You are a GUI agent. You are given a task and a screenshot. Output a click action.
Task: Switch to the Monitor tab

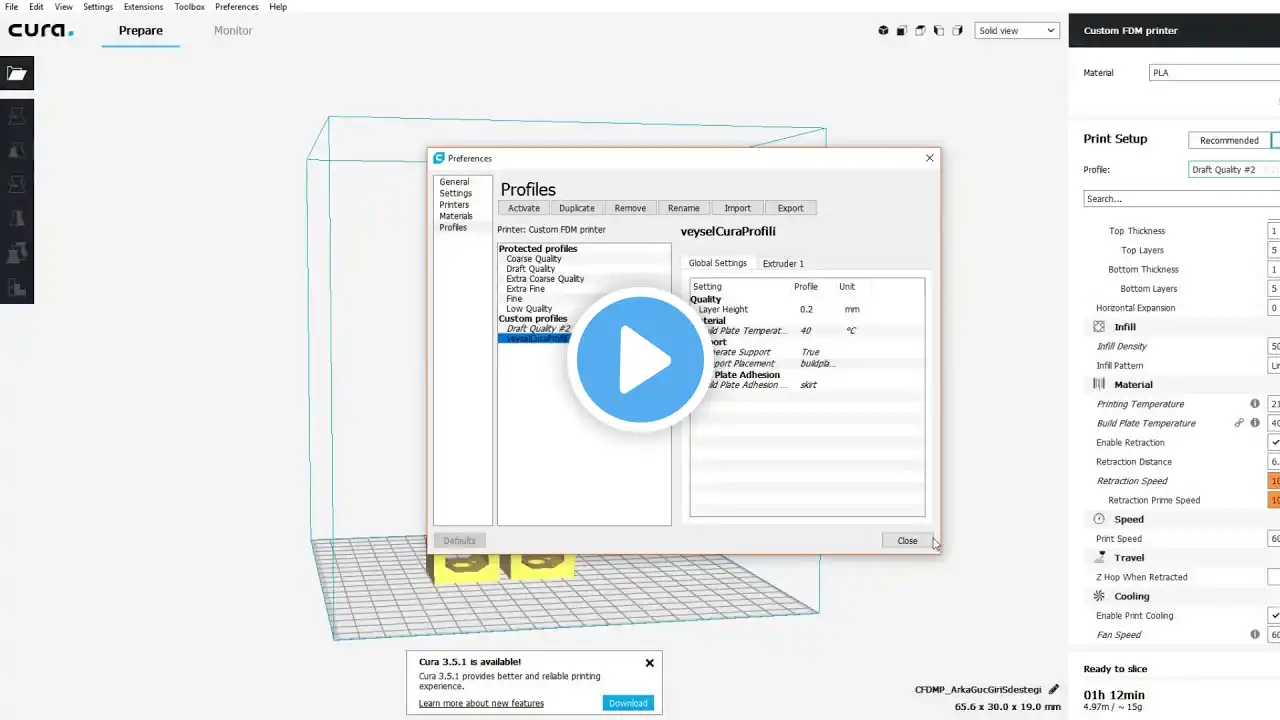[x=233, y=31]
